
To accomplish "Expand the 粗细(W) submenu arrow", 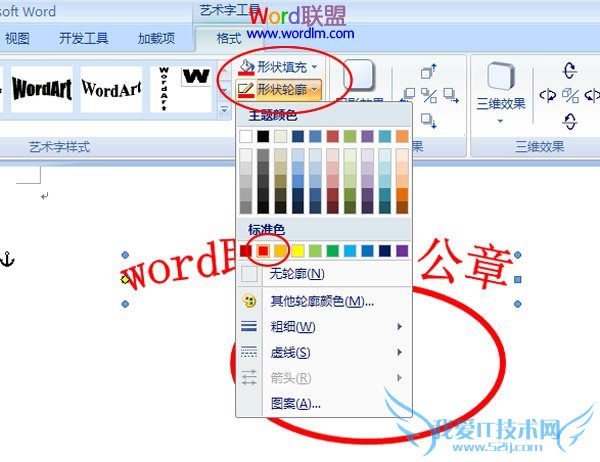I will tap(399, 327).
